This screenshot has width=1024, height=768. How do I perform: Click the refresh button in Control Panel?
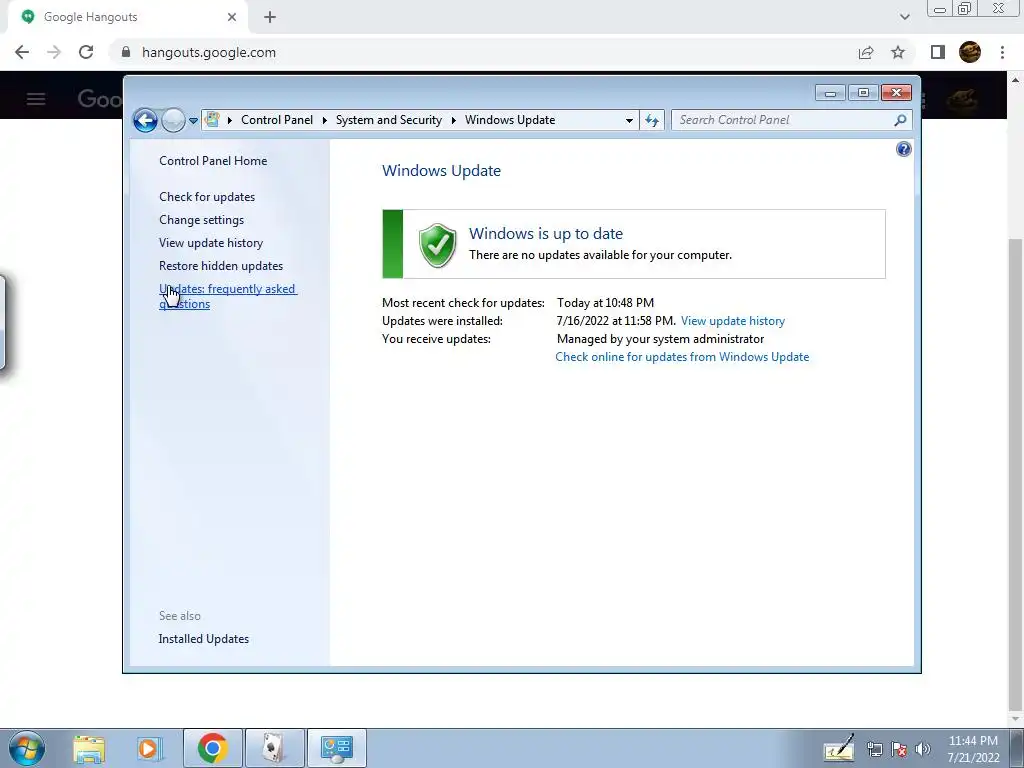[652, 120]
